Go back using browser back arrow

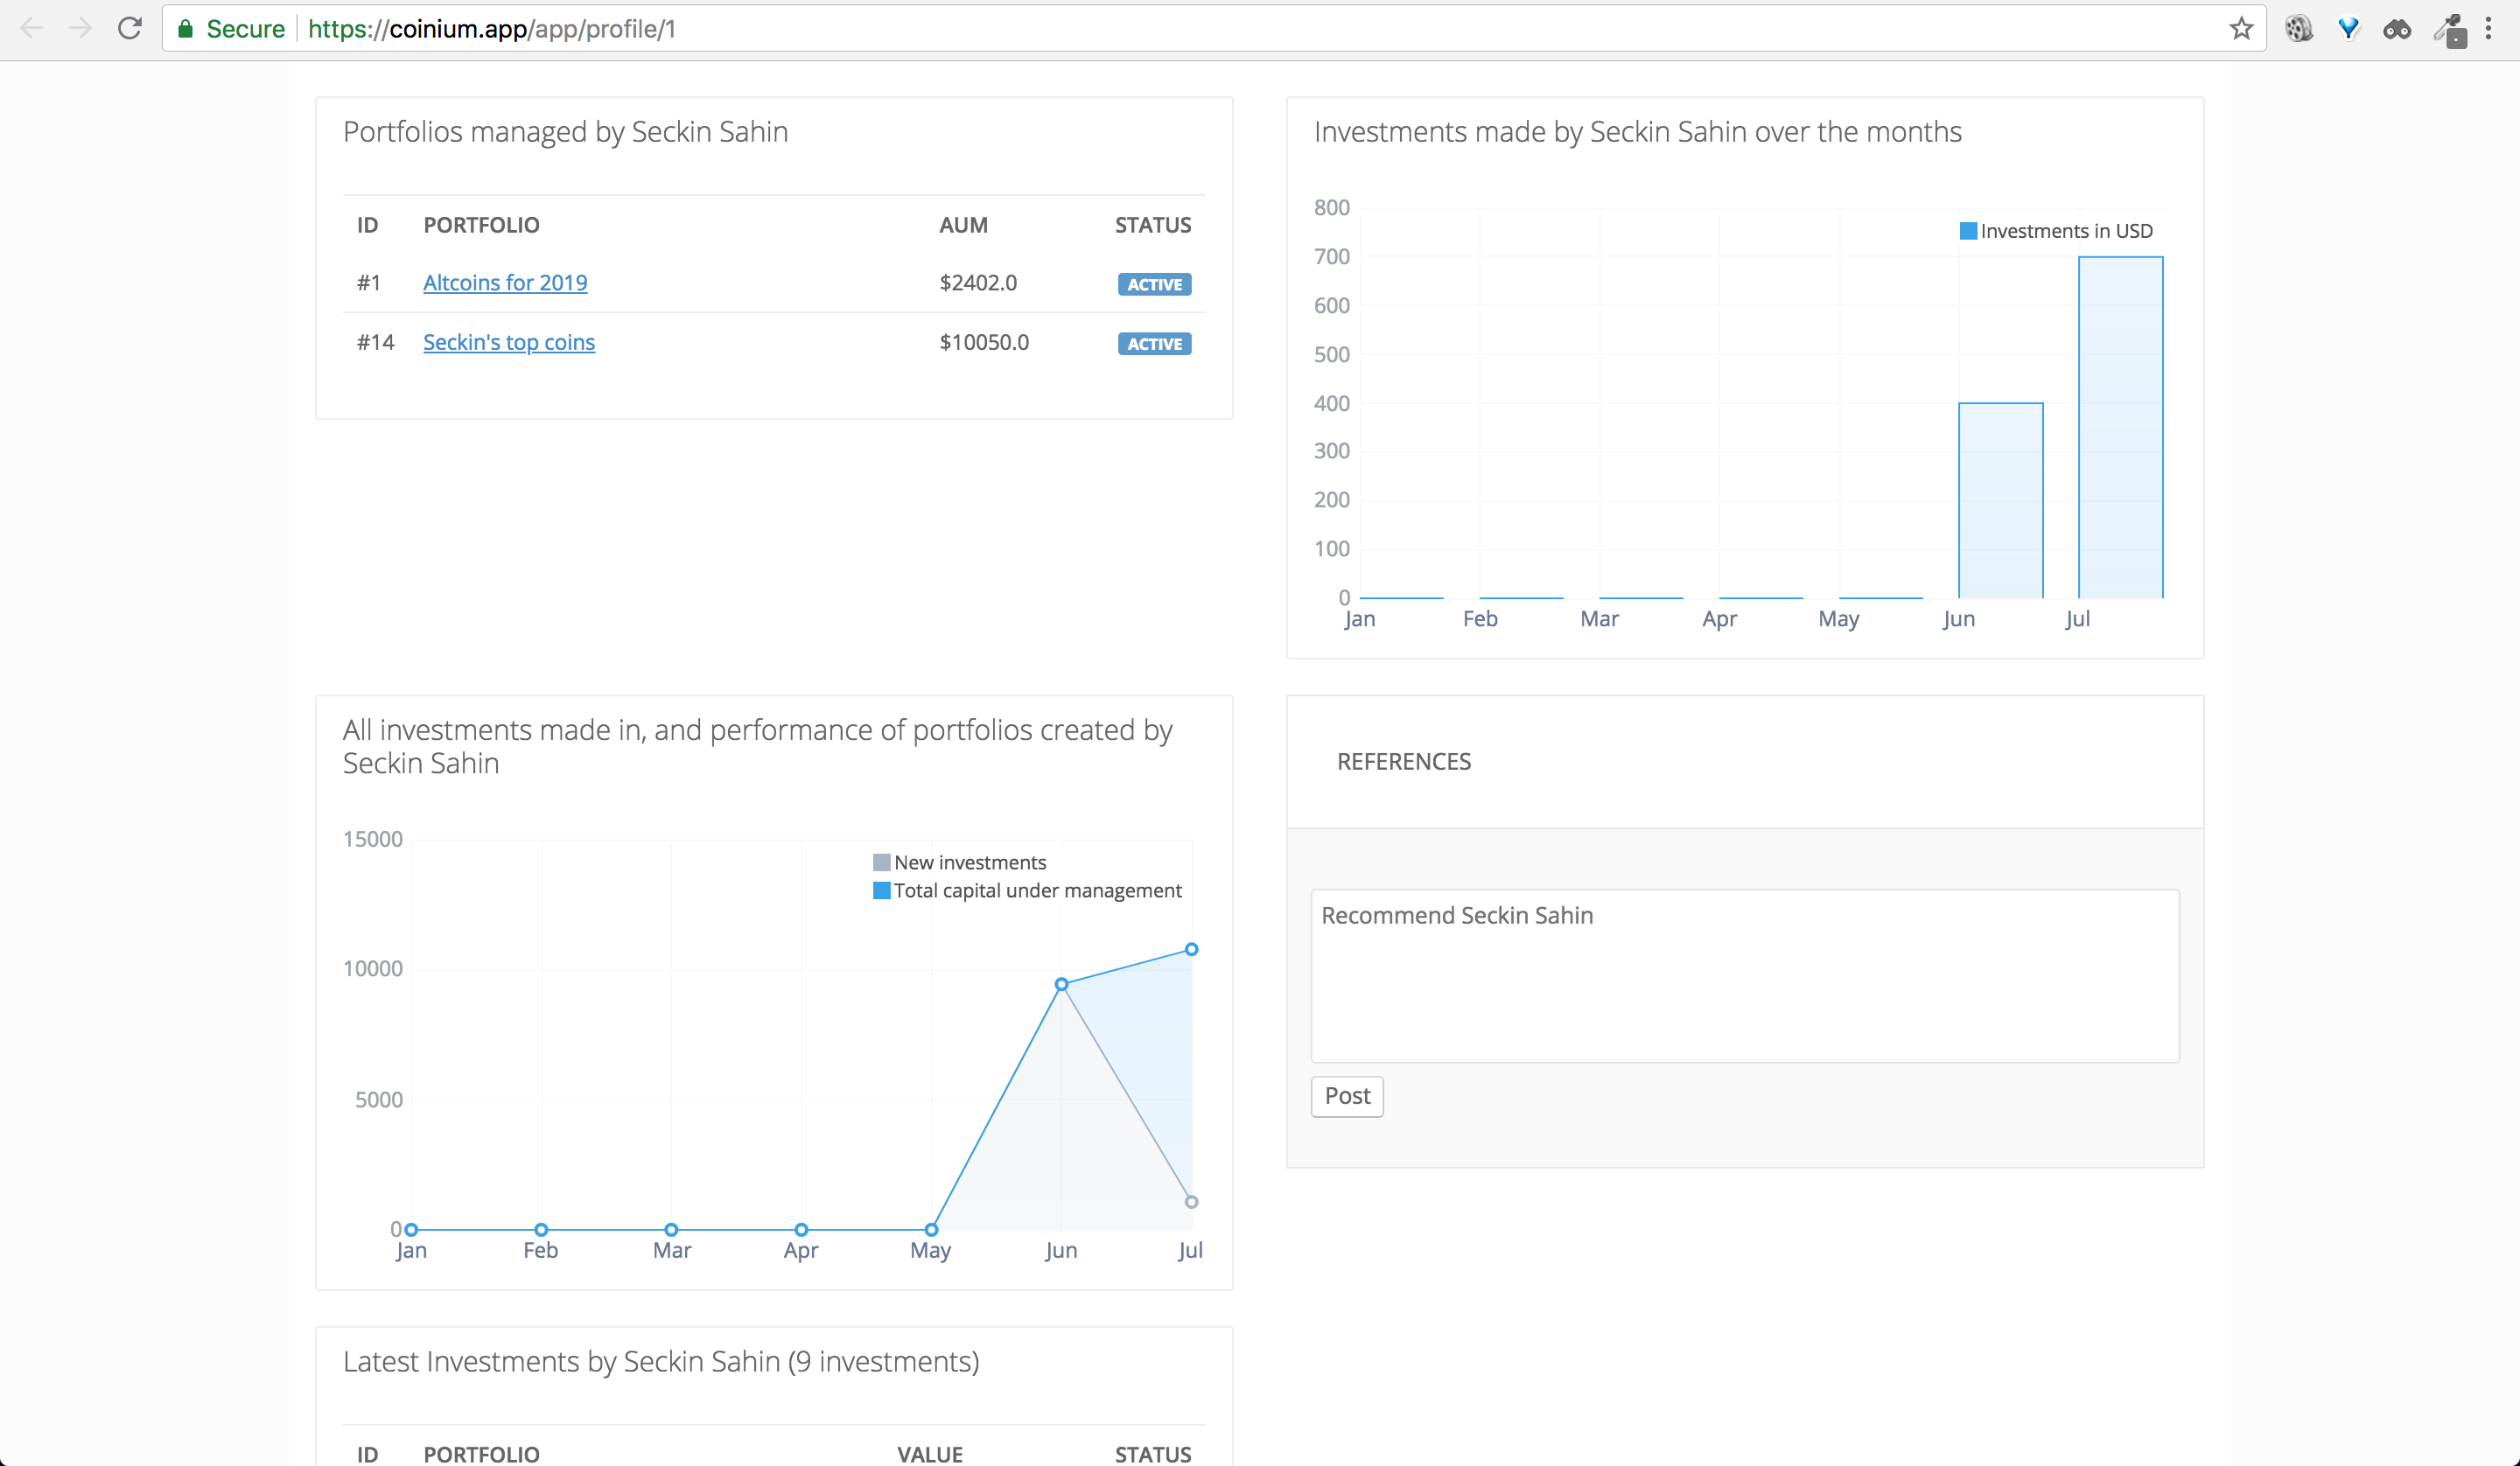coord(31,28)
